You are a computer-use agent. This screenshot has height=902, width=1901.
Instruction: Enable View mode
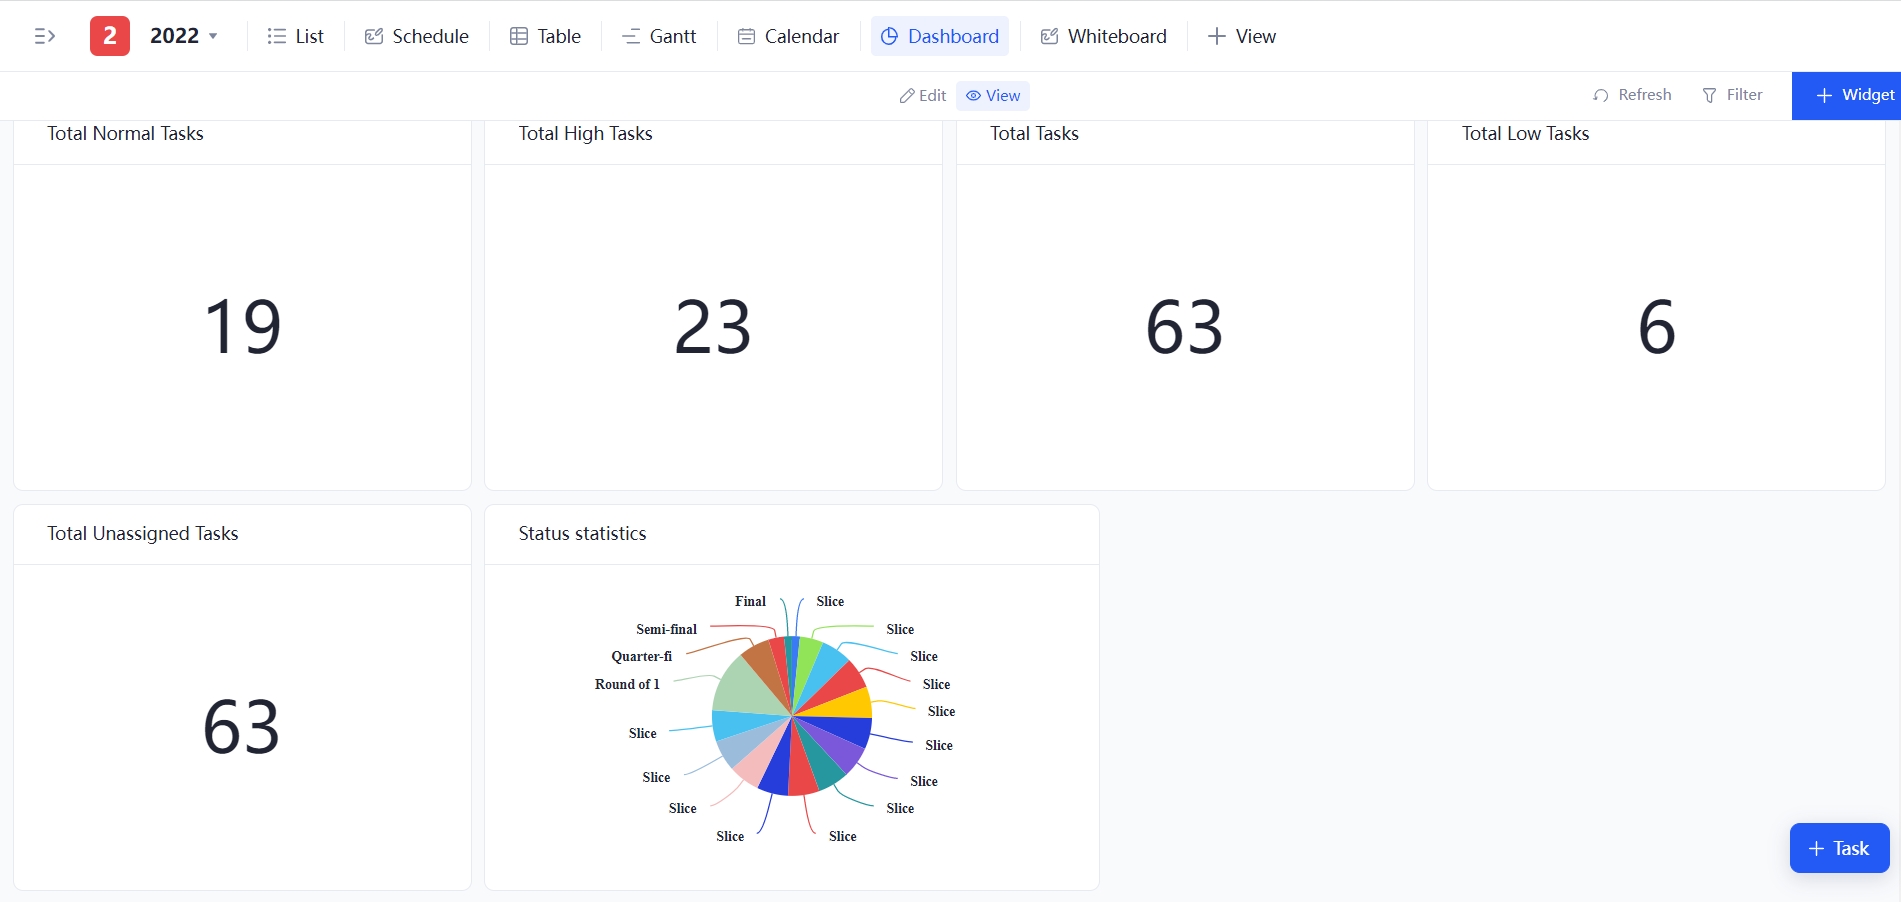992,95
